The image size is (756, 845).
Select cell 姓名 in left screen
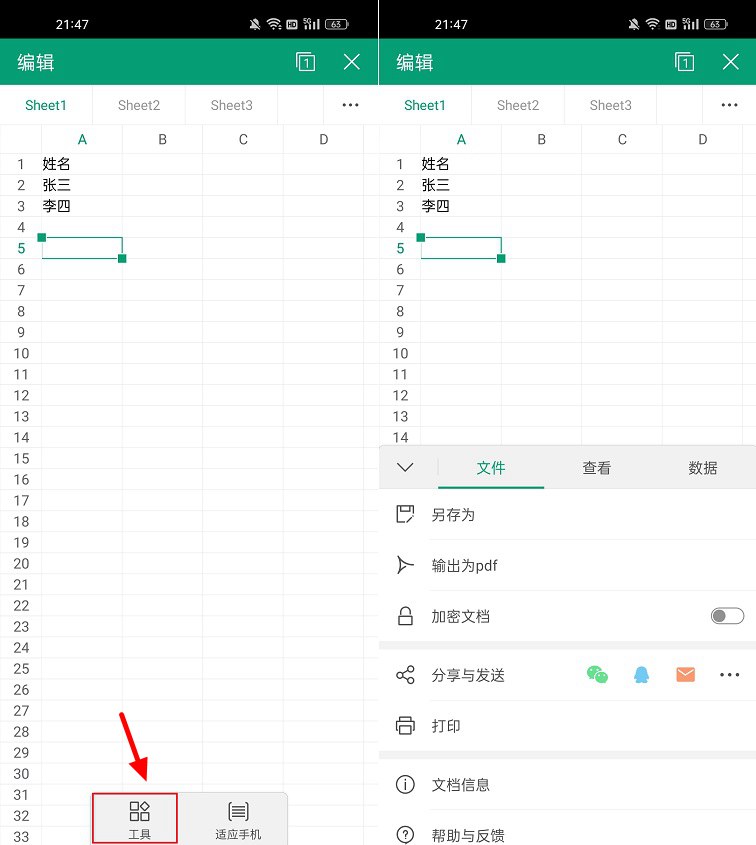click(82, 164)
